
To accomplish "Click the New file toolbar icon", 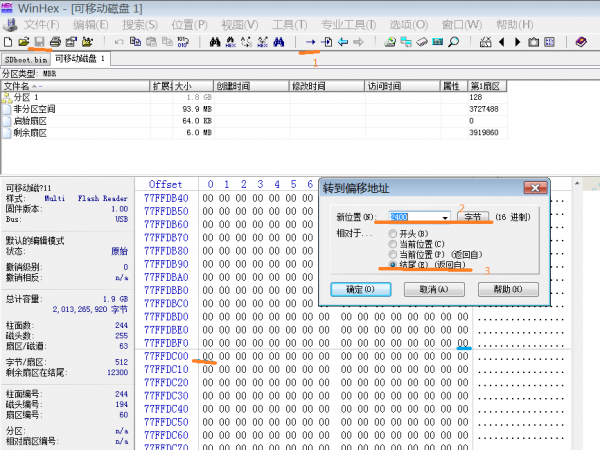I will [7, 41].
